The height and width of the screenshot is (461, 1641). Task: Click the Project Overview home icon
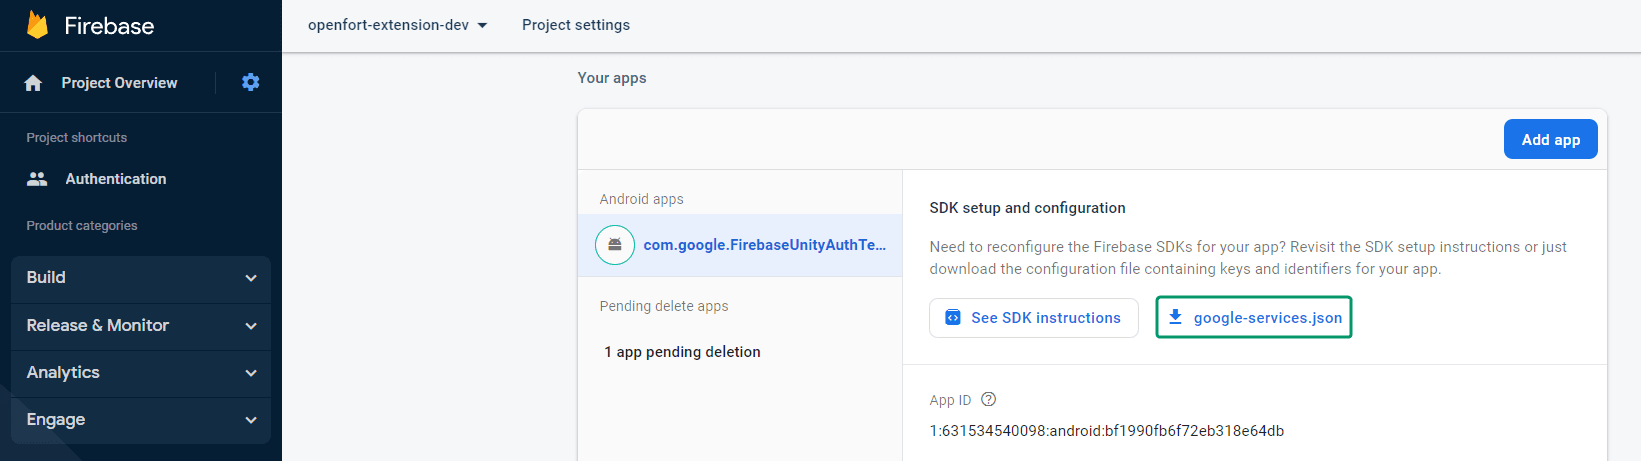tap(33, 83)
